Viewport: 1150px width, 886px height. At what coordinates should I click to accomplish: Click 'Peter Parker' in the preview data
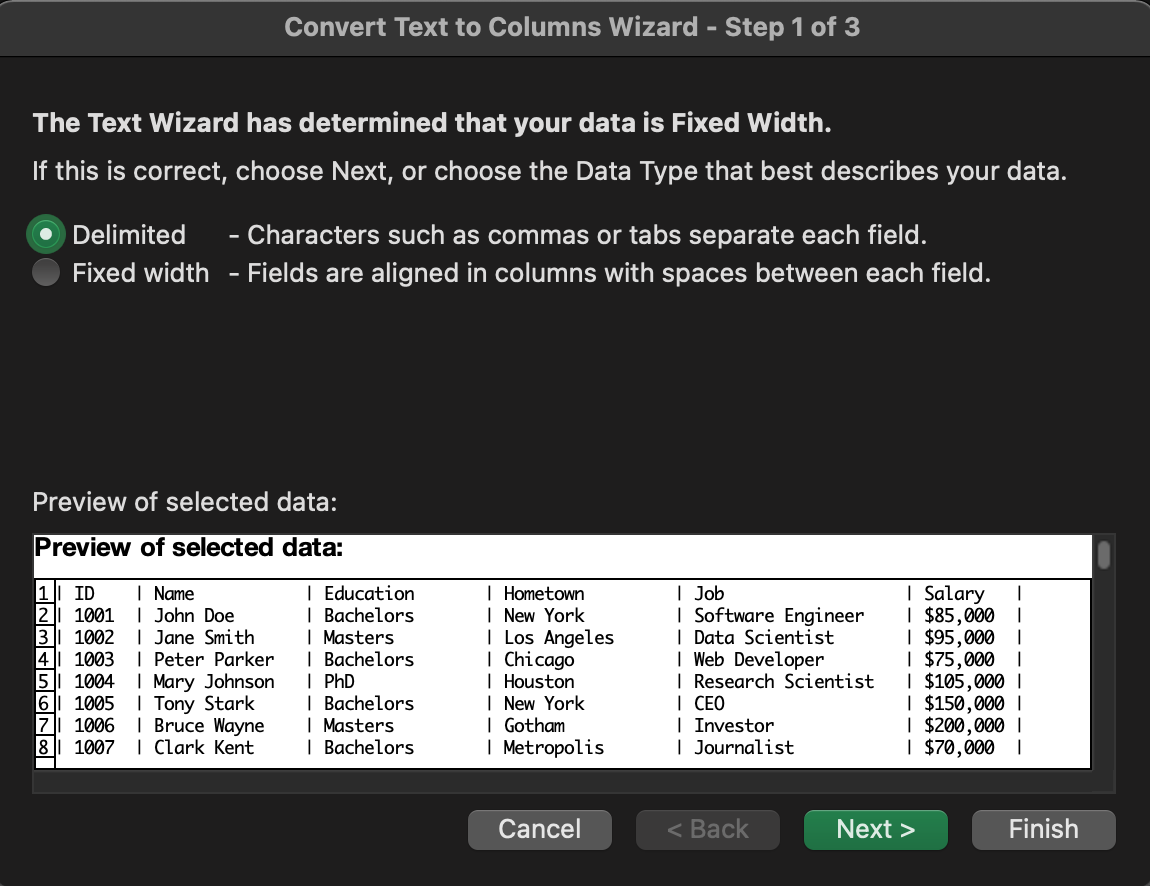[x=213, y=659]
